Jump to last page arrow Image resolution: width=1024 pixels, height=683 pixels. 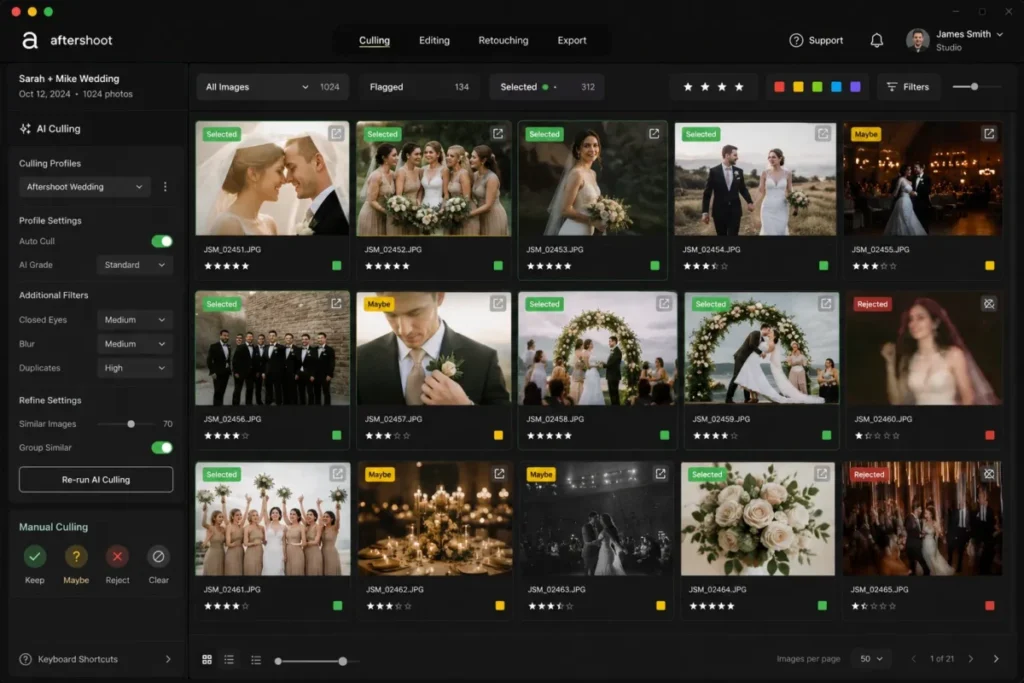[x=996, y=659]
